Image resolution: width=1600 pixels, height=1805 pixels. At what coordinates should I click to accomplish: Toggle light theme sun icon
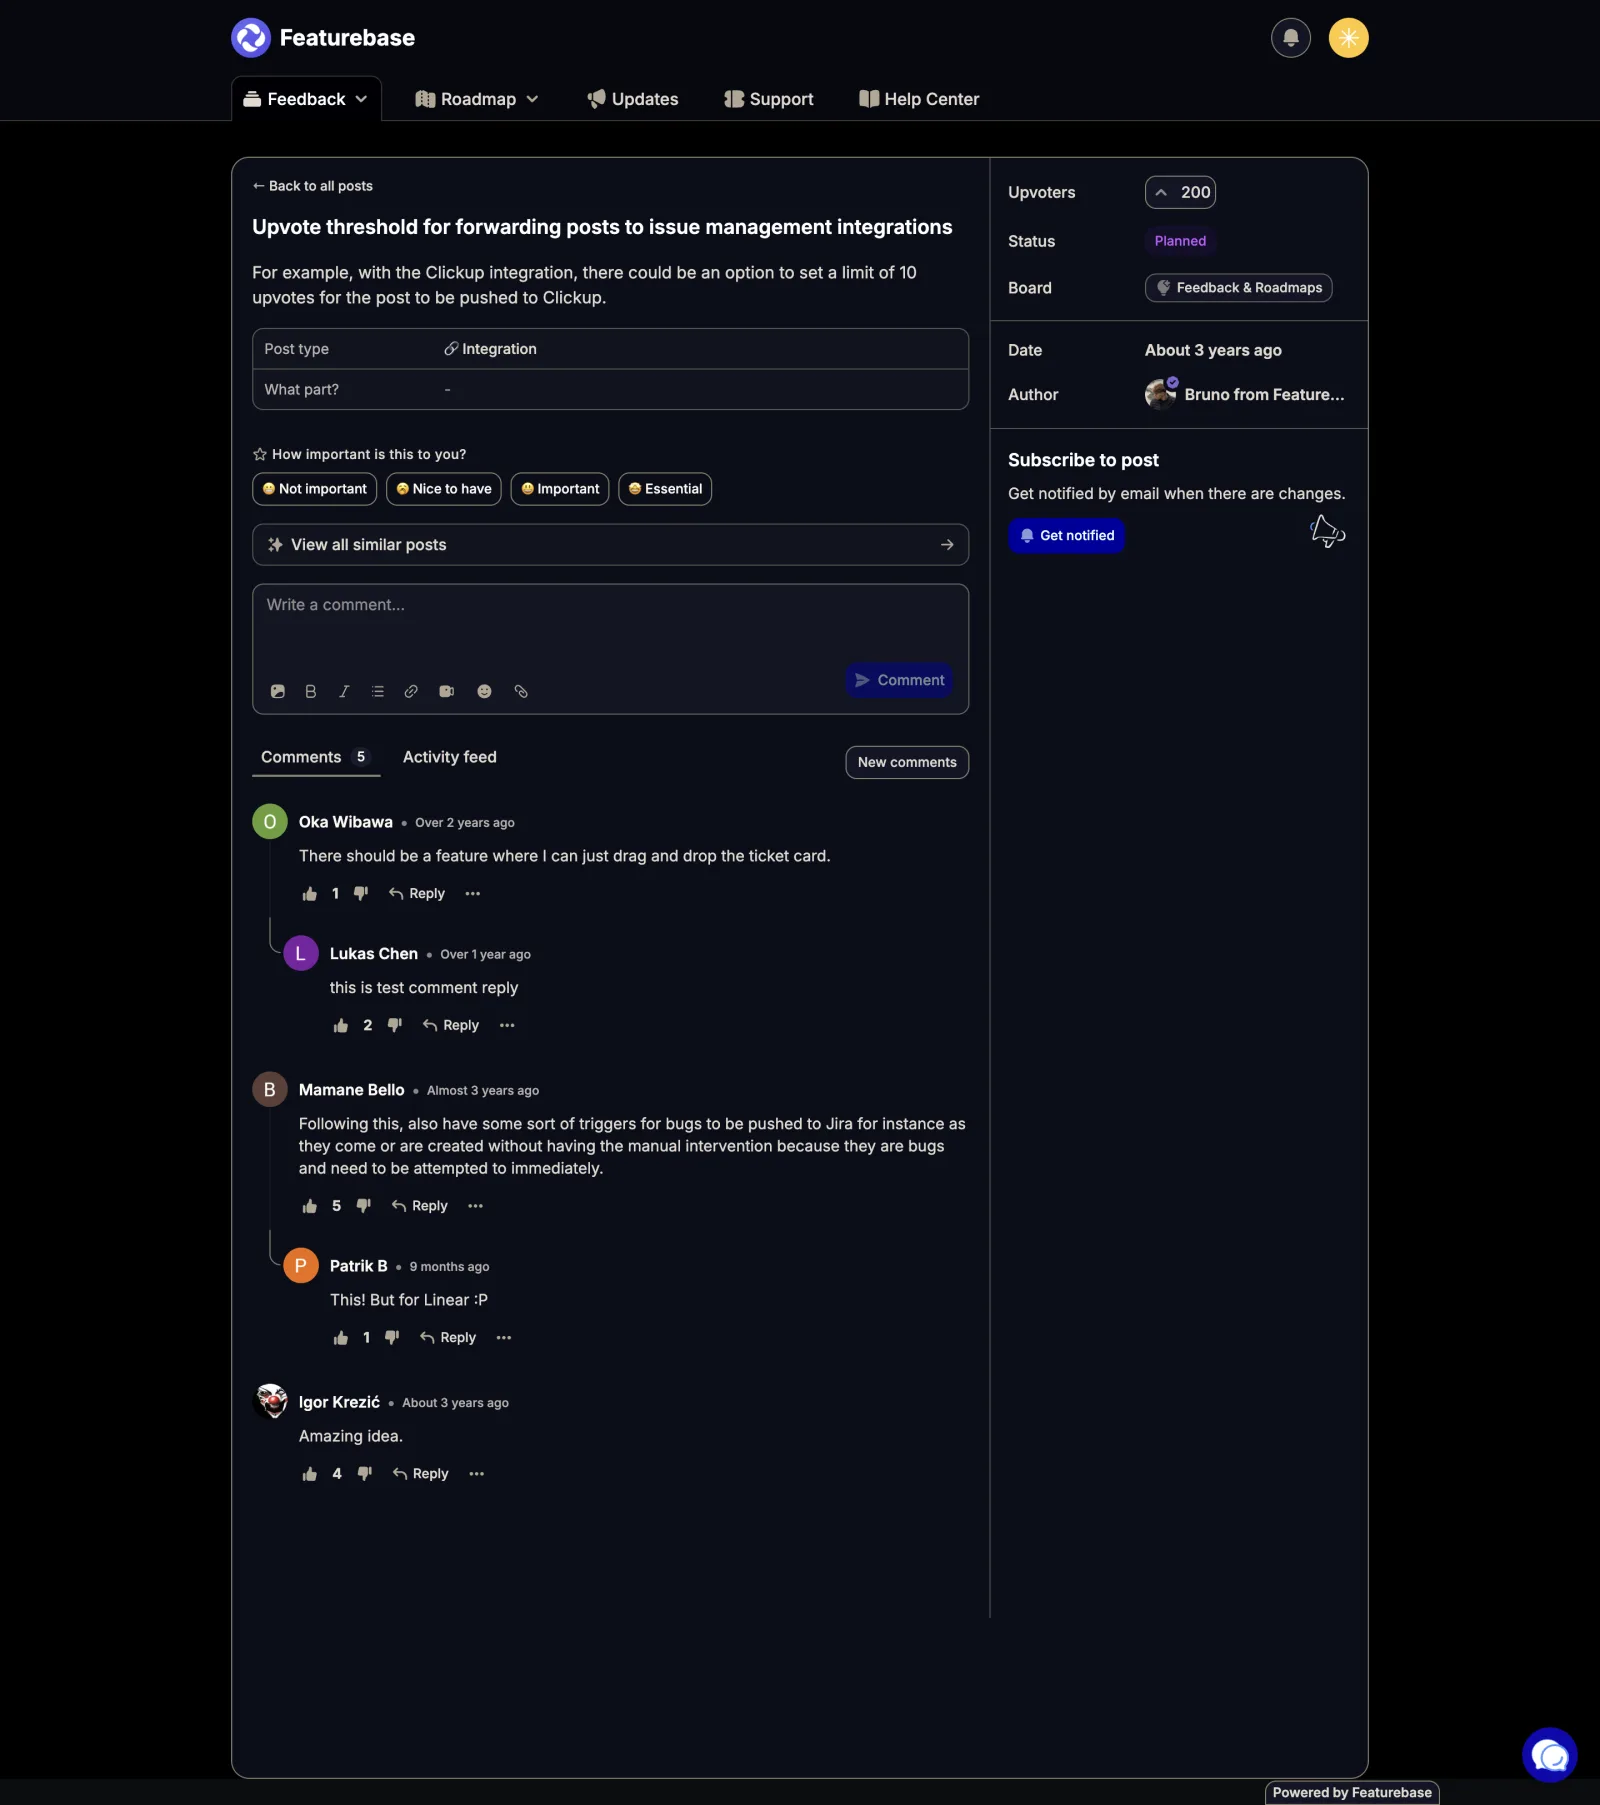(x=1348, y=38)
